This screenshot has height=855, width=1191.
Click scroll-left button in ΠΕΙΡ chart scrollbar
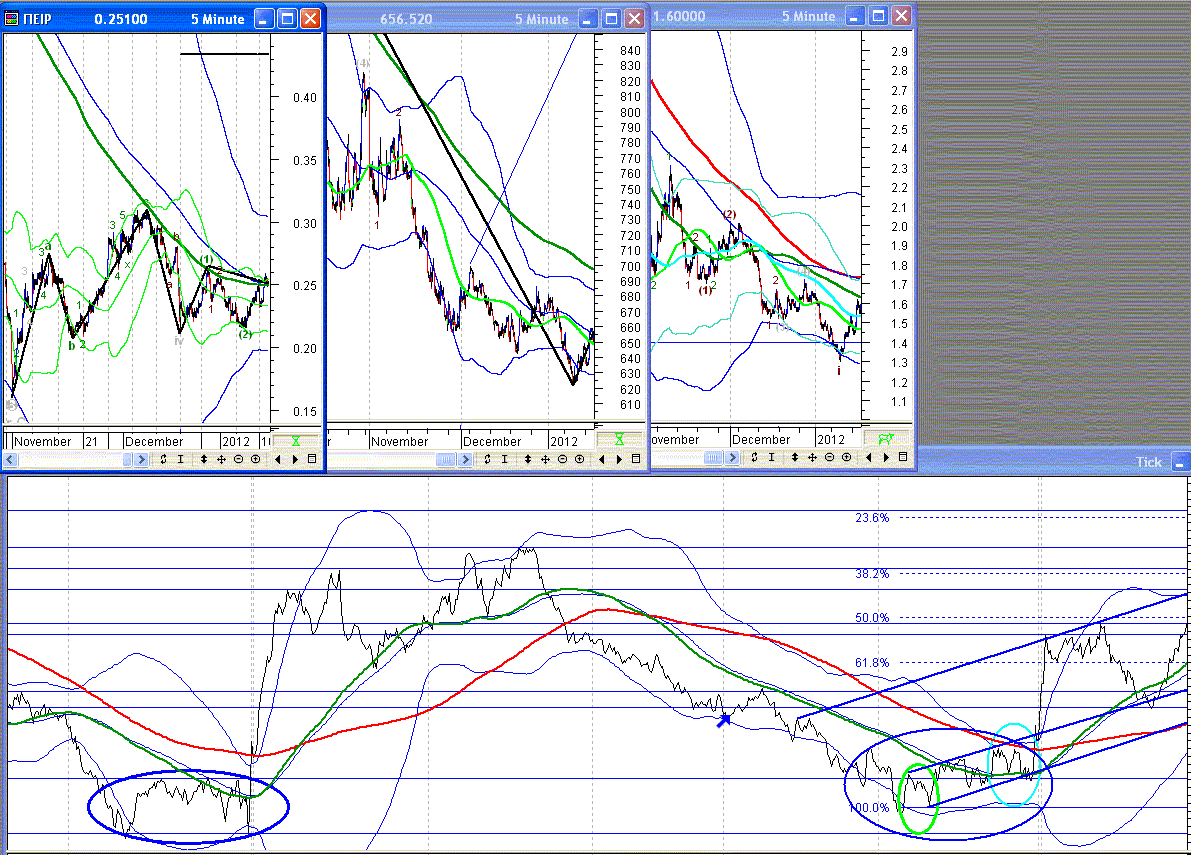coord(10,459)
